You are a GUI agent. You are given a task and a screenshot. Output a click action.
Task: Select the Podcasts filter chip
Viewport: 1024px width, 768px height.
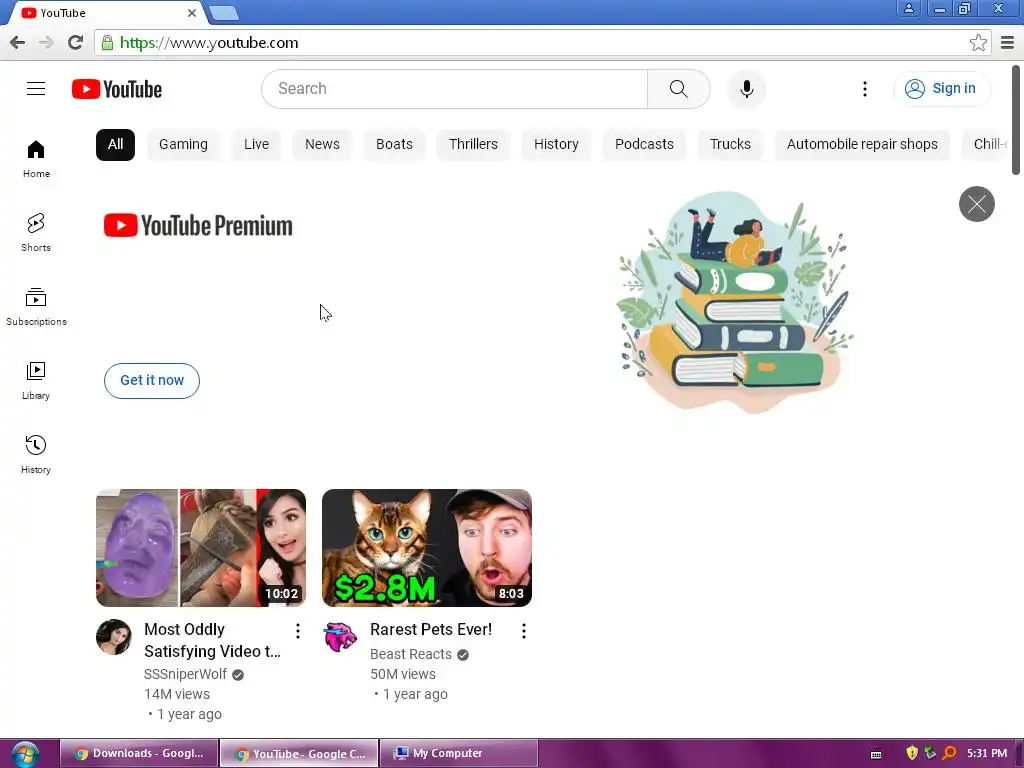click(x=645, y=144)
